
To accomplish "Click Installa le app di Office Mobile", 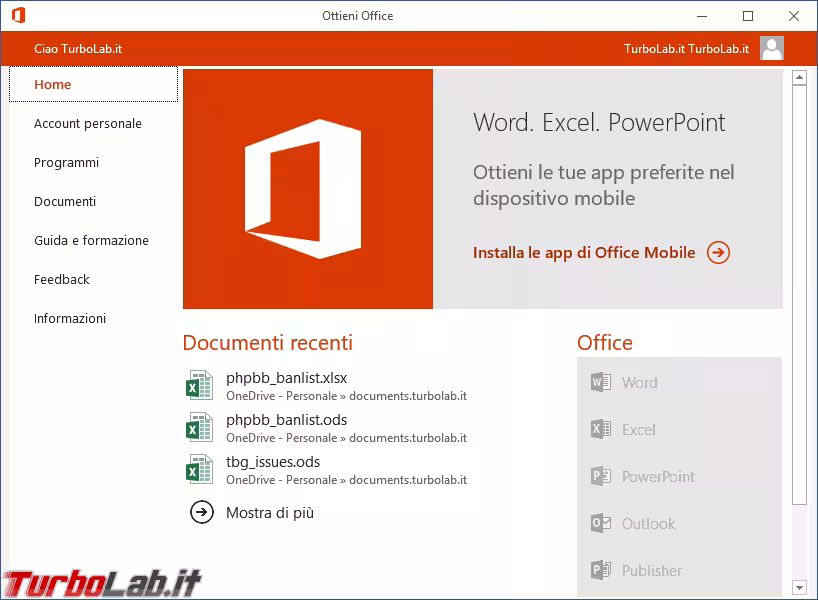I will tap(584, 253).
